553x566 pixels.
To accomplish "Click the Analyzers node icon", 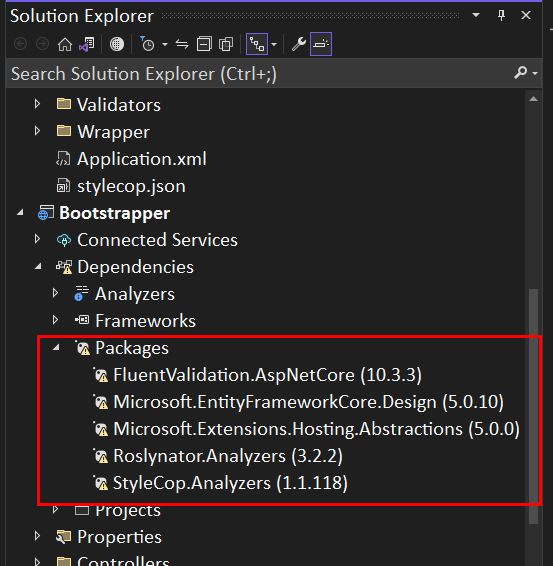I will pos(81,294).
